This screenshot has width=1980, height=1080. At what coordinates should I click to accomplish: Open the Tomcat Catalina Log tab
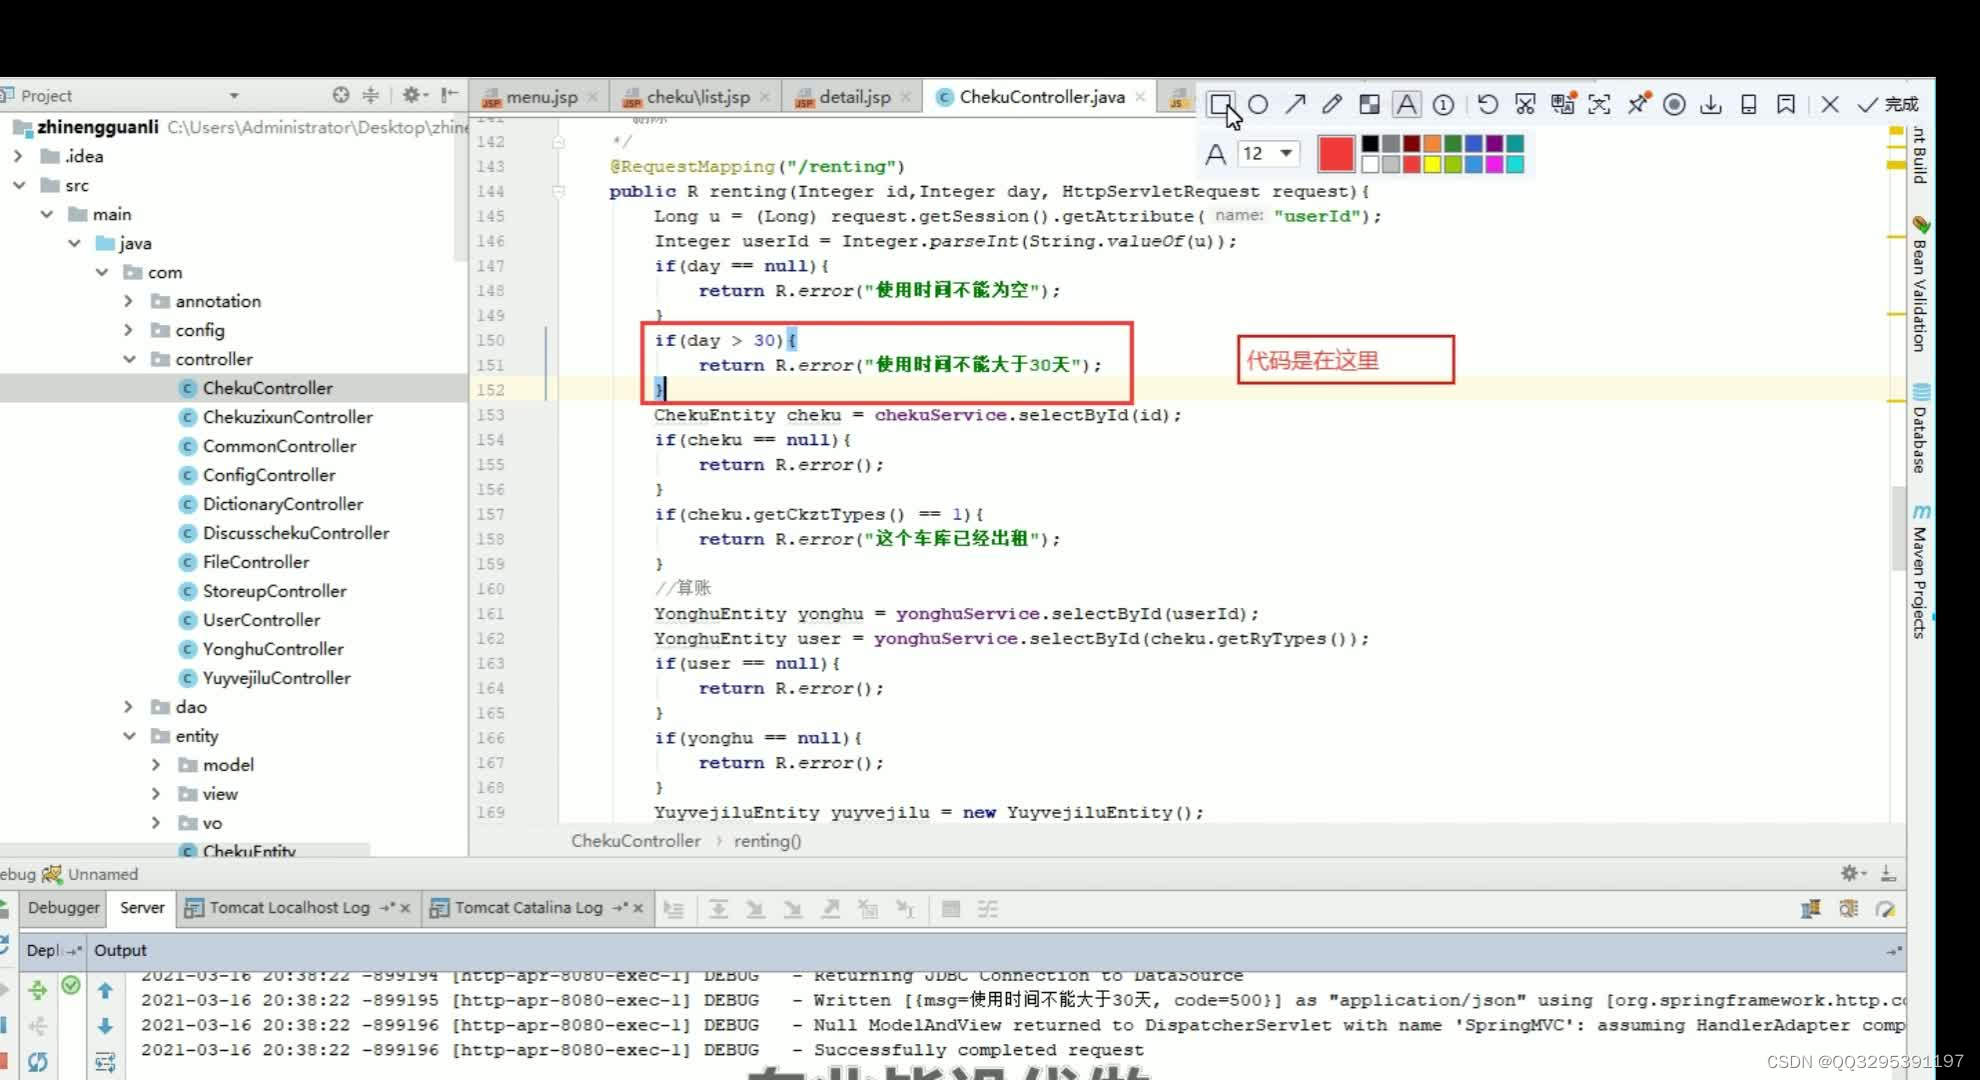point(528,908)
